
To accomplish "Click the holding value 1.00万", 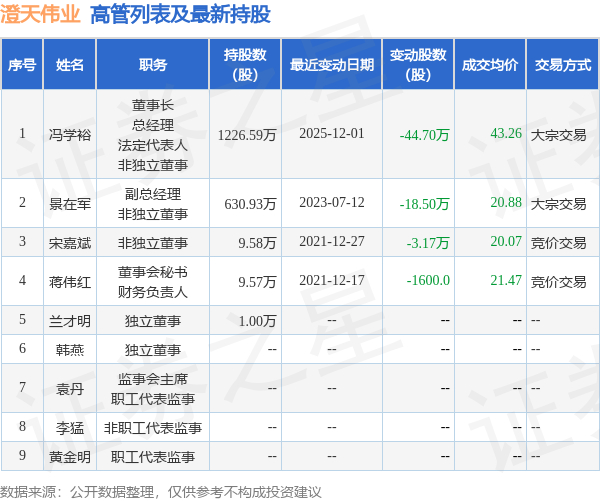I will point(257,321).
